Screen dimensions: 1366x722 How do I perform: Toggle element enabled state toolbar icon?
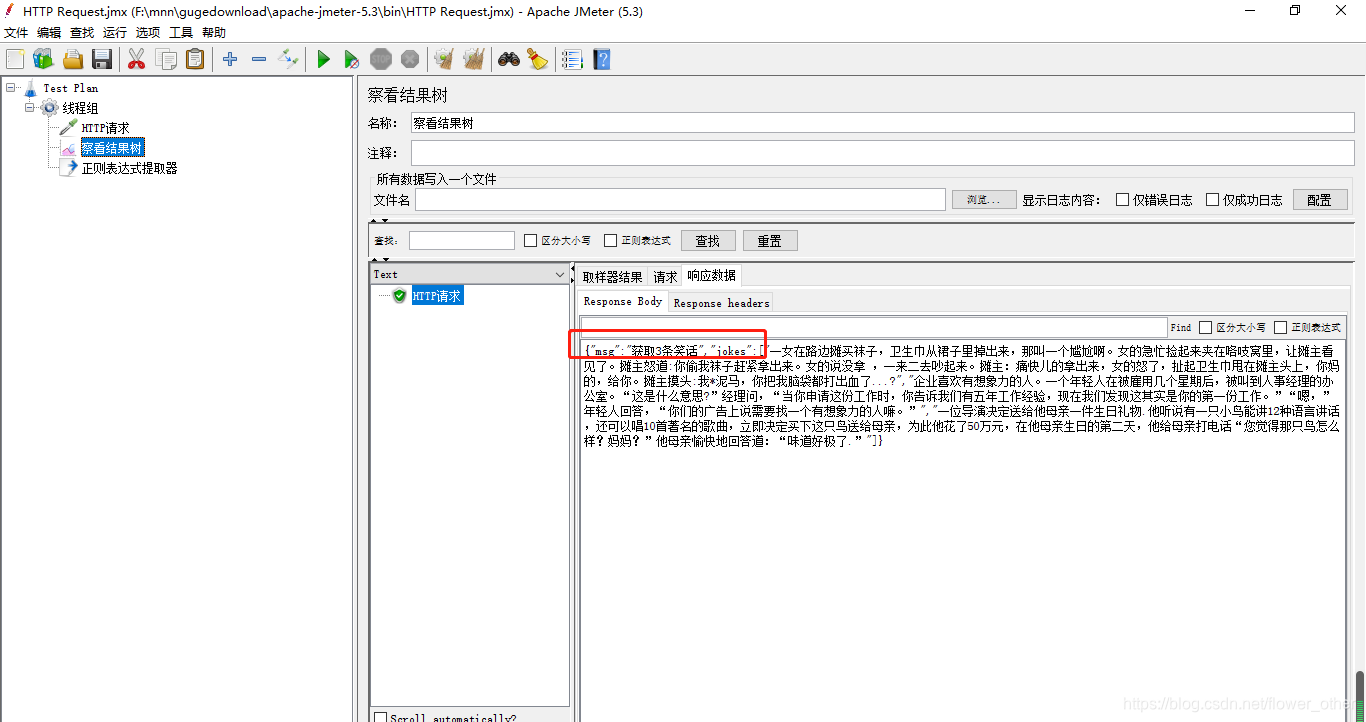(x=288, y=59)
